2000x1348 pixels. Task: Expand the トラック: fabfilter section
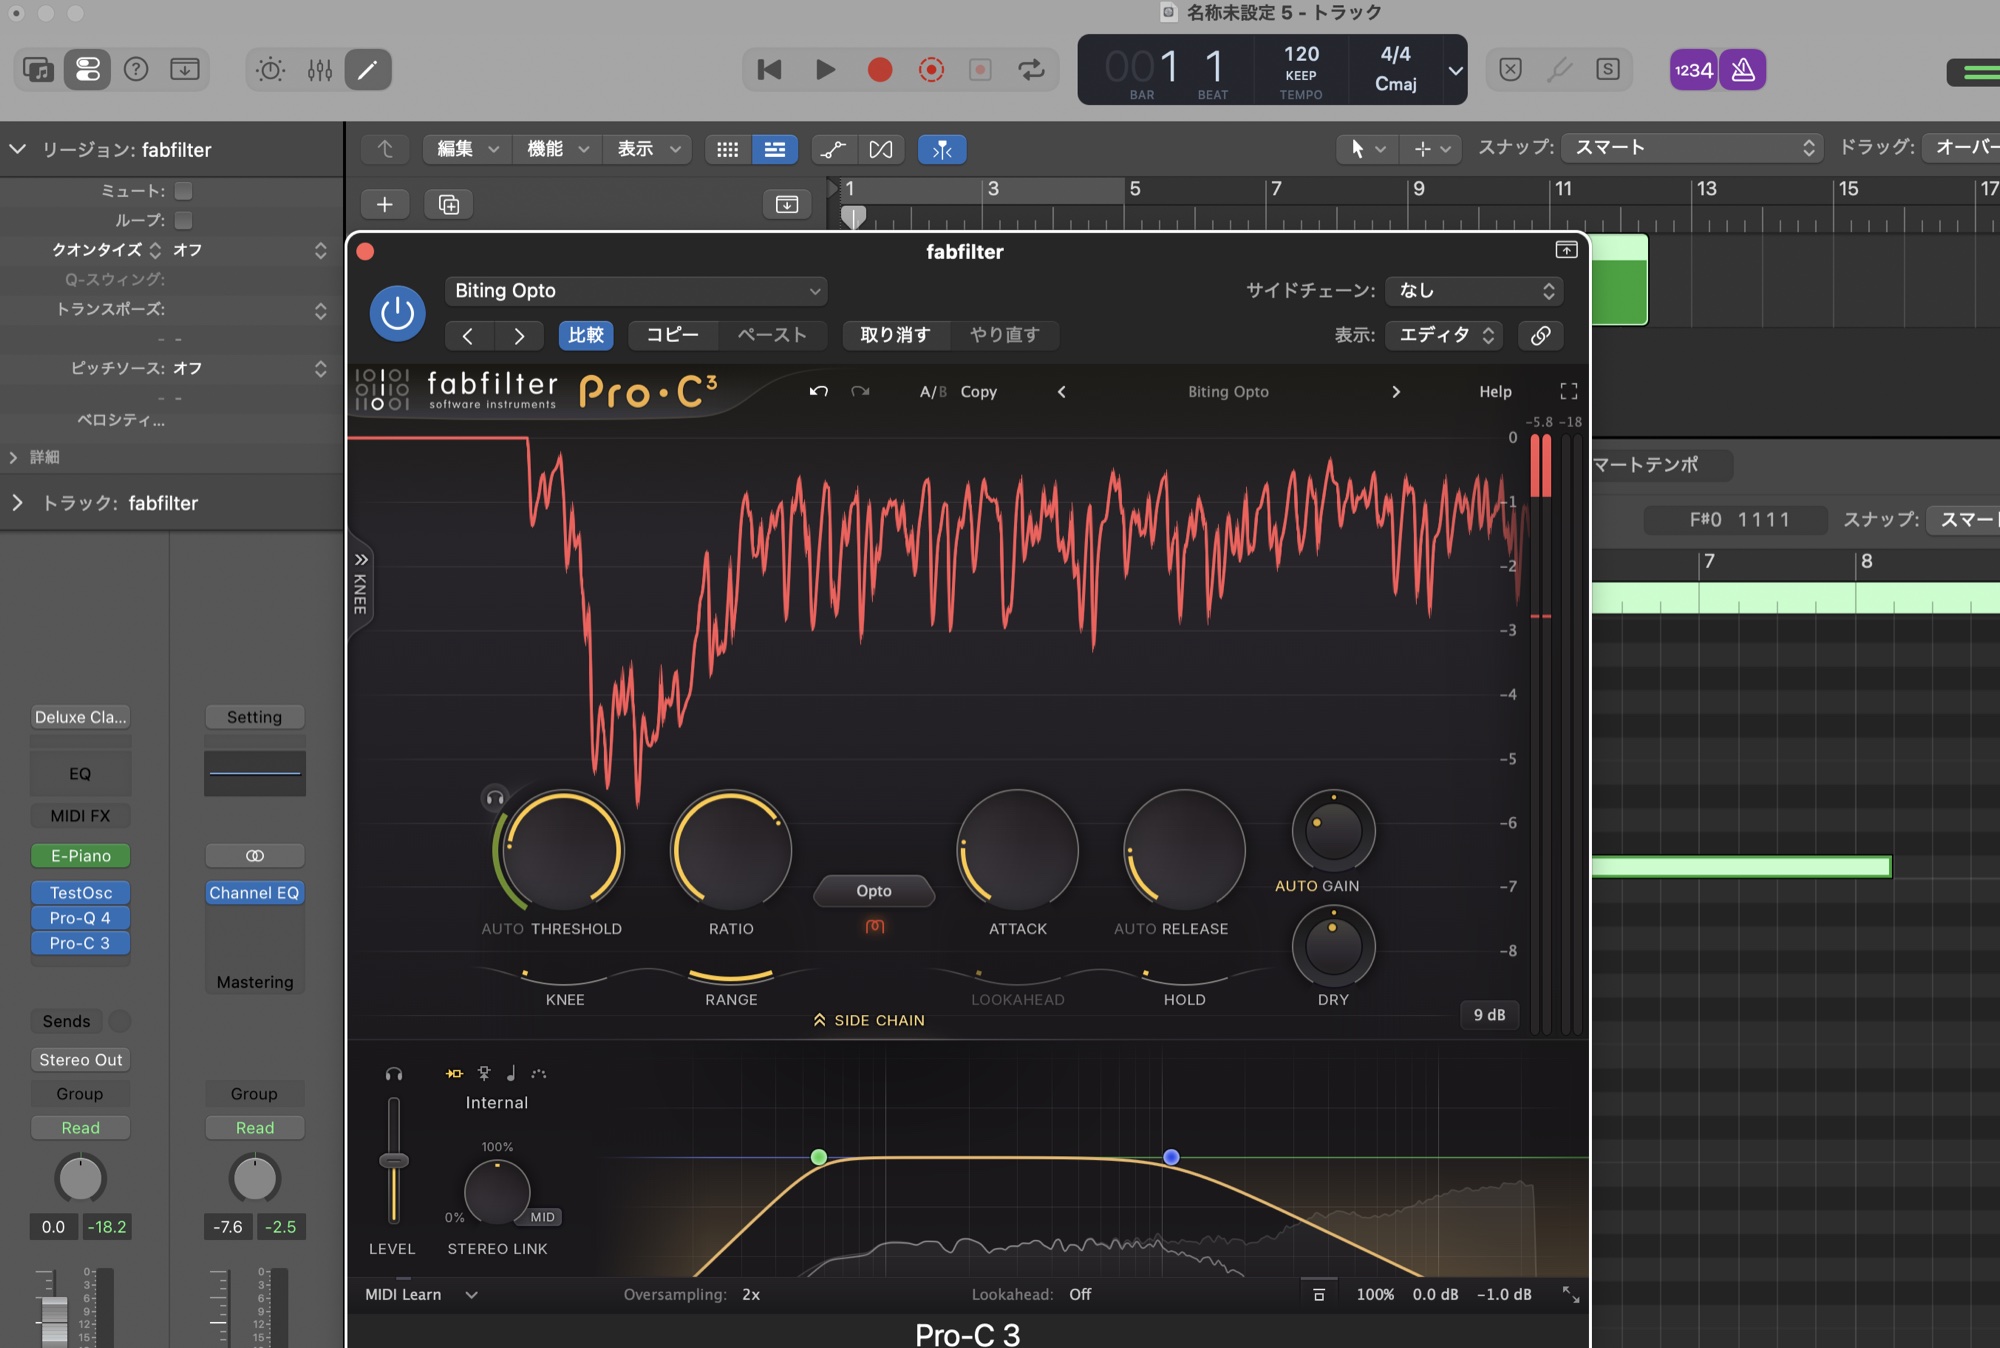tap(17, 503)
